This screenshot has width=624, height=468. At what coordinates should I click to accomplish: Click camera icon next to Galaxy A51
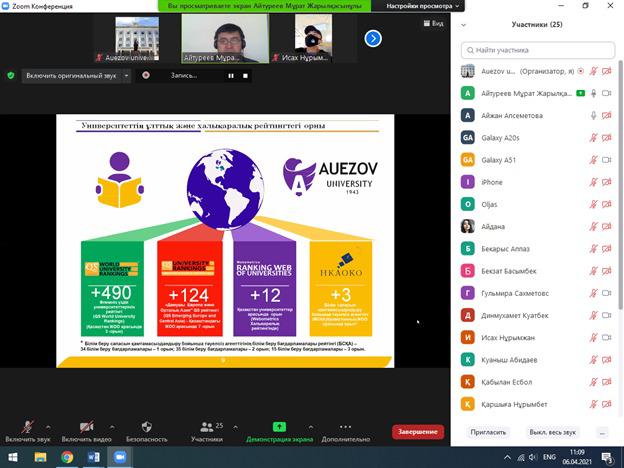click(x=606, y=160)
